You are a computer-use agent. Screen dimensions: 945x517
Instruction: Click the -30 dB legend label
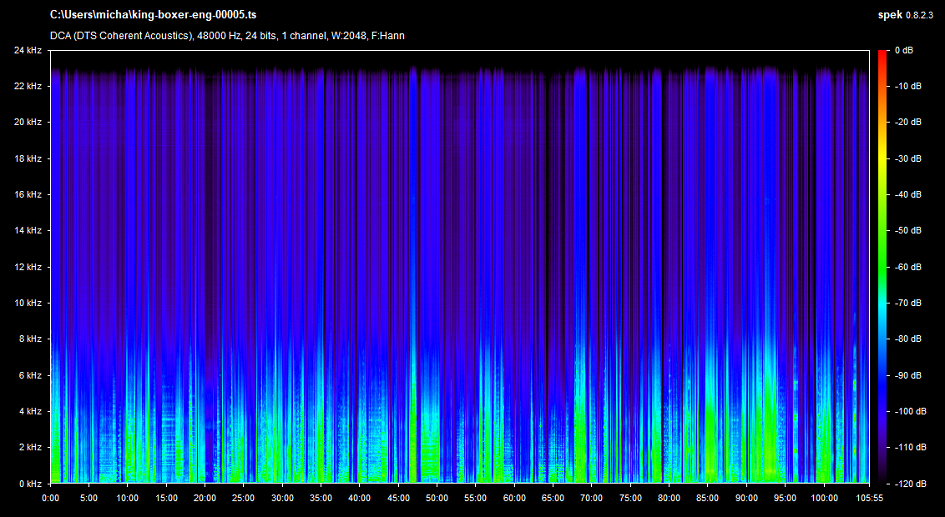click(909, 158)
